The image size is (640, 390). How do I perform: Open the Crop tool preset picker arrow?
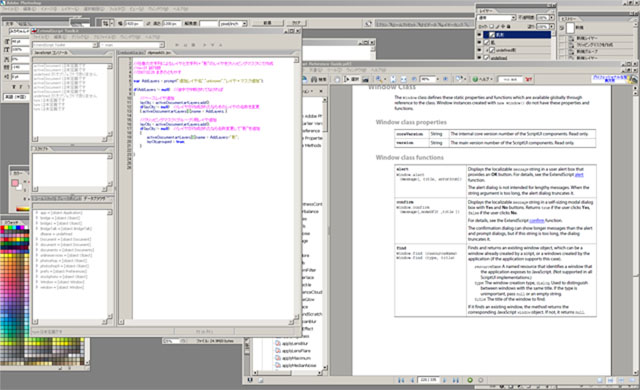111,23
